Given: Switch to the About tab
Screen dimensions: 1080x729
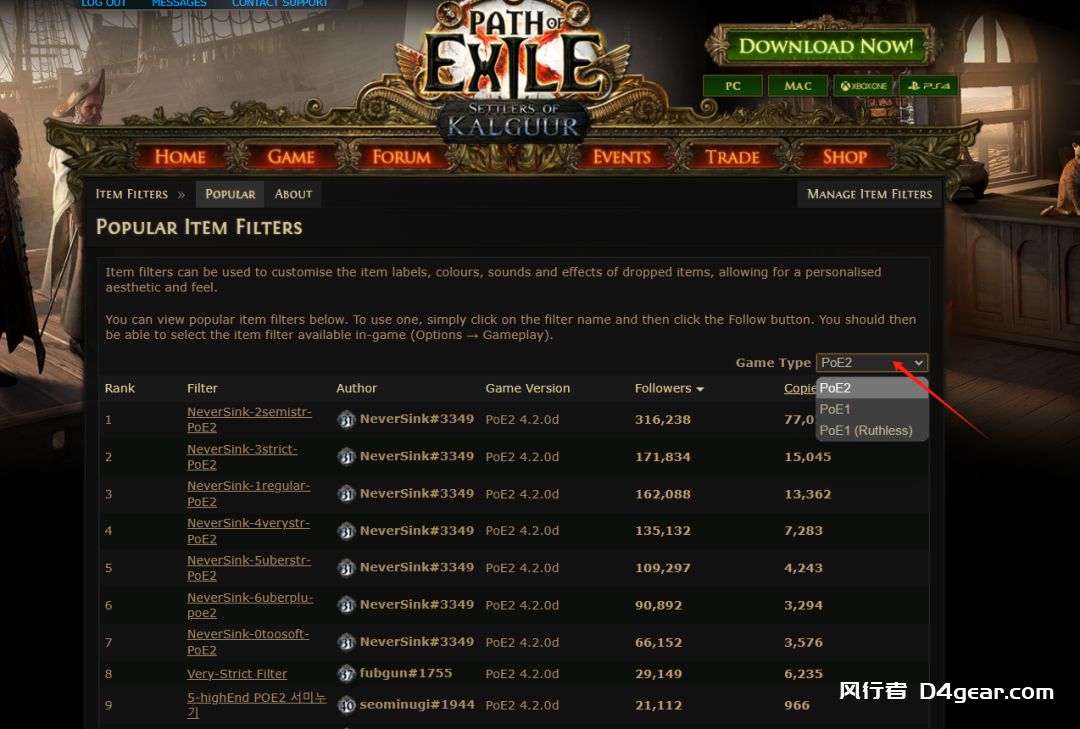Looking at the screenshot, I should (293, 194).
